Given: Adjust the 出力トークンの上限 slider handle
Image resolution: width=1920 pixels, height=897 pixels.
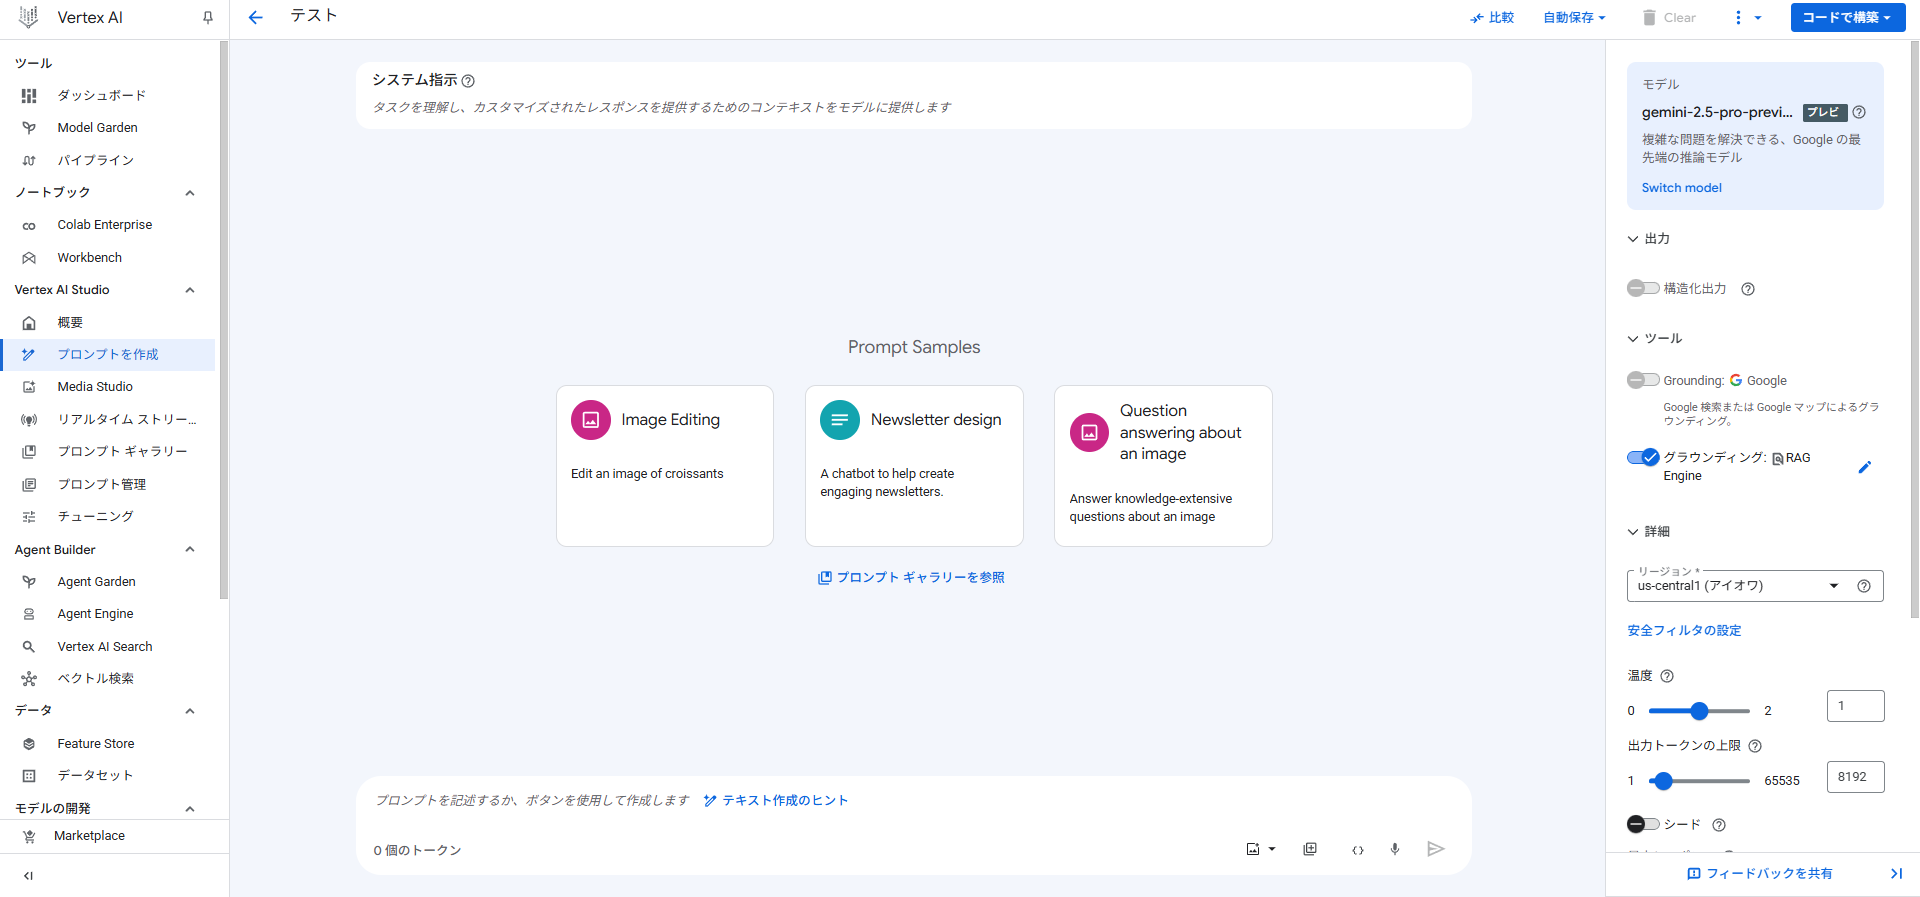Looking at the screenshot, I should (1663, 781).
